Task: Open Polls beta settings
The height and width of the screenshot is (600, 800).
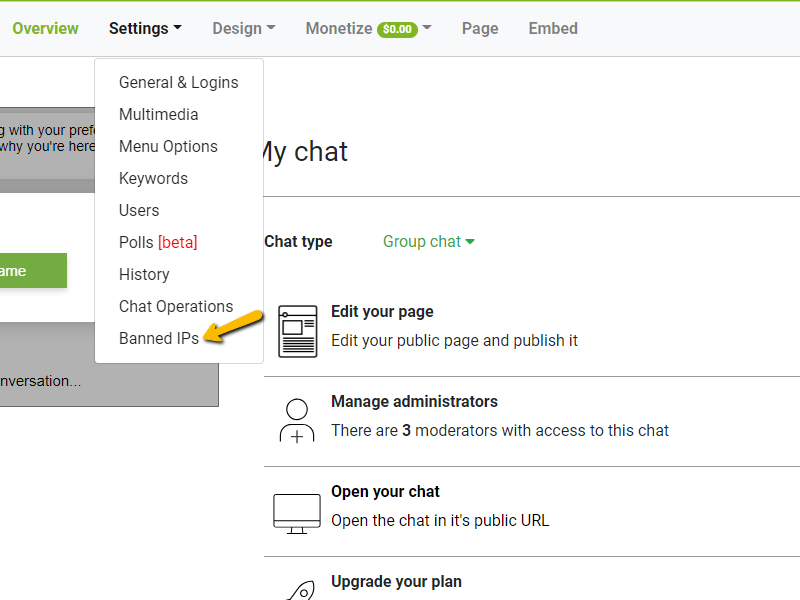Action: coord(158,242)
